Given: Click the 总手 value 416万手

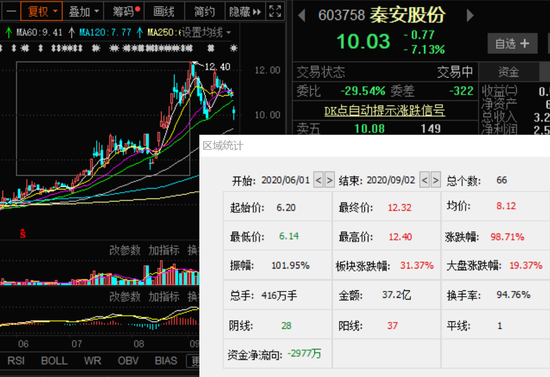Looking at the screenshot, I should [x=279, y=296].
